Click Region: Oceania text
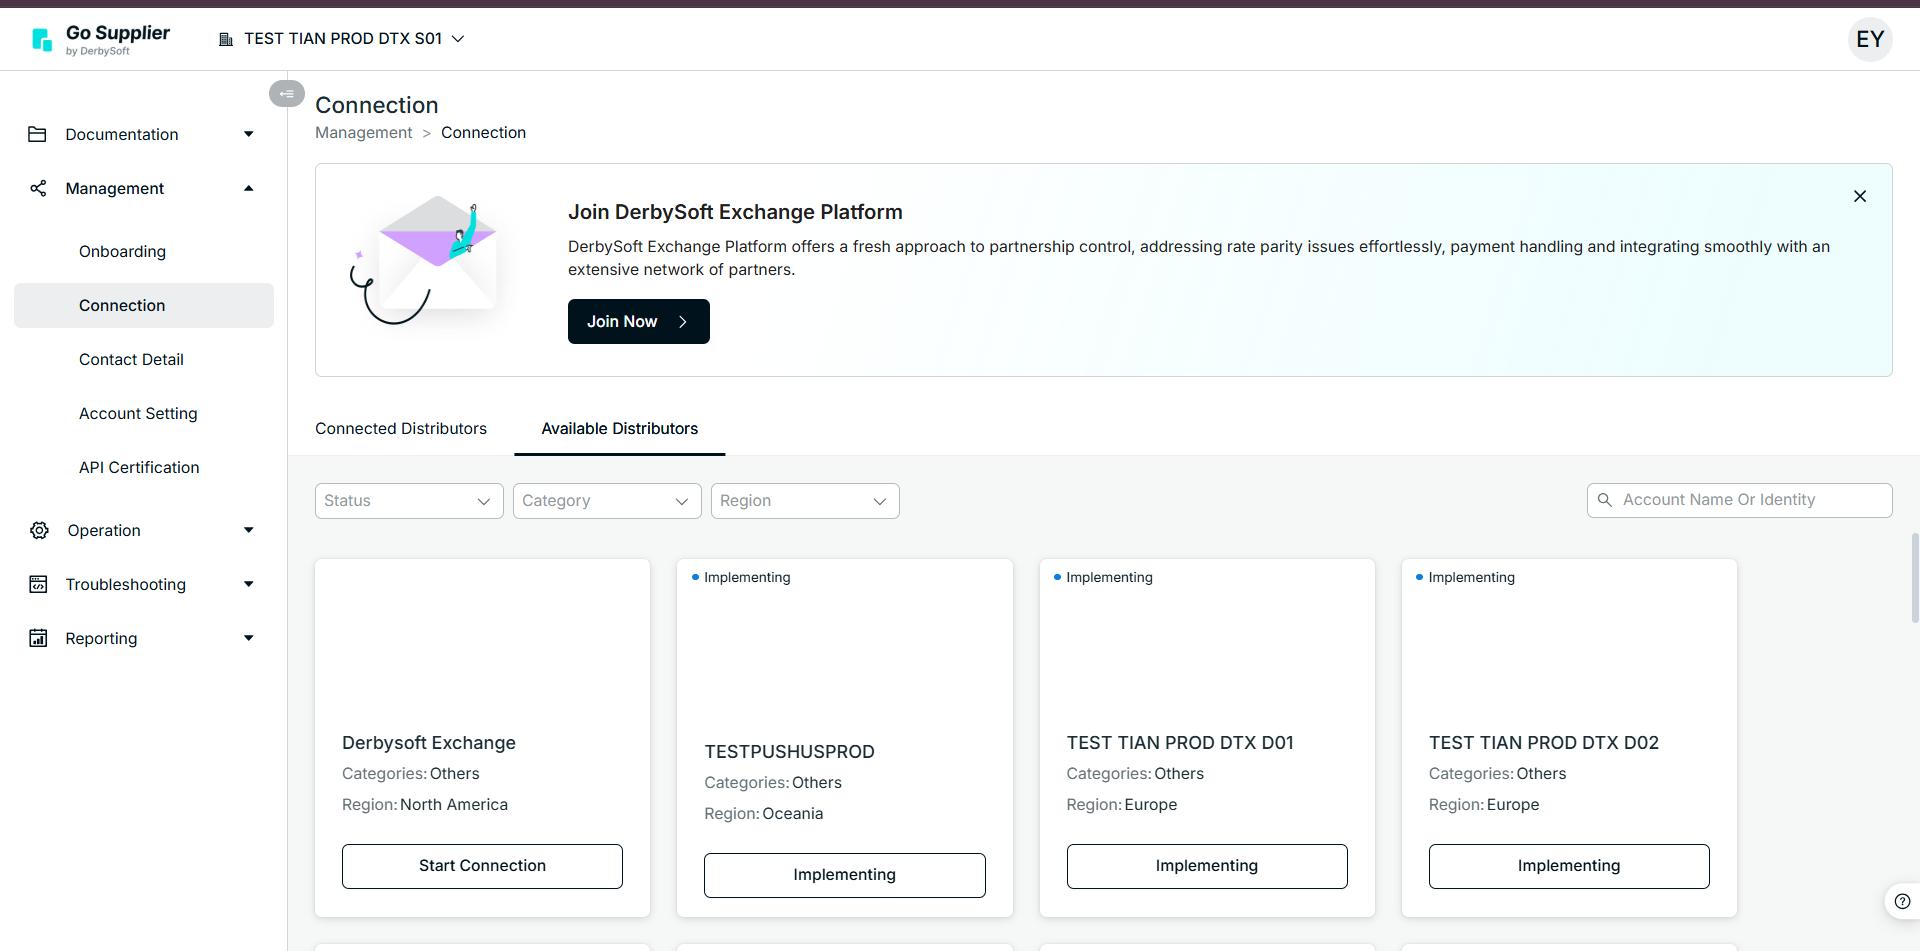Screen dimensions: 1920x951 [x=764, y=814]
